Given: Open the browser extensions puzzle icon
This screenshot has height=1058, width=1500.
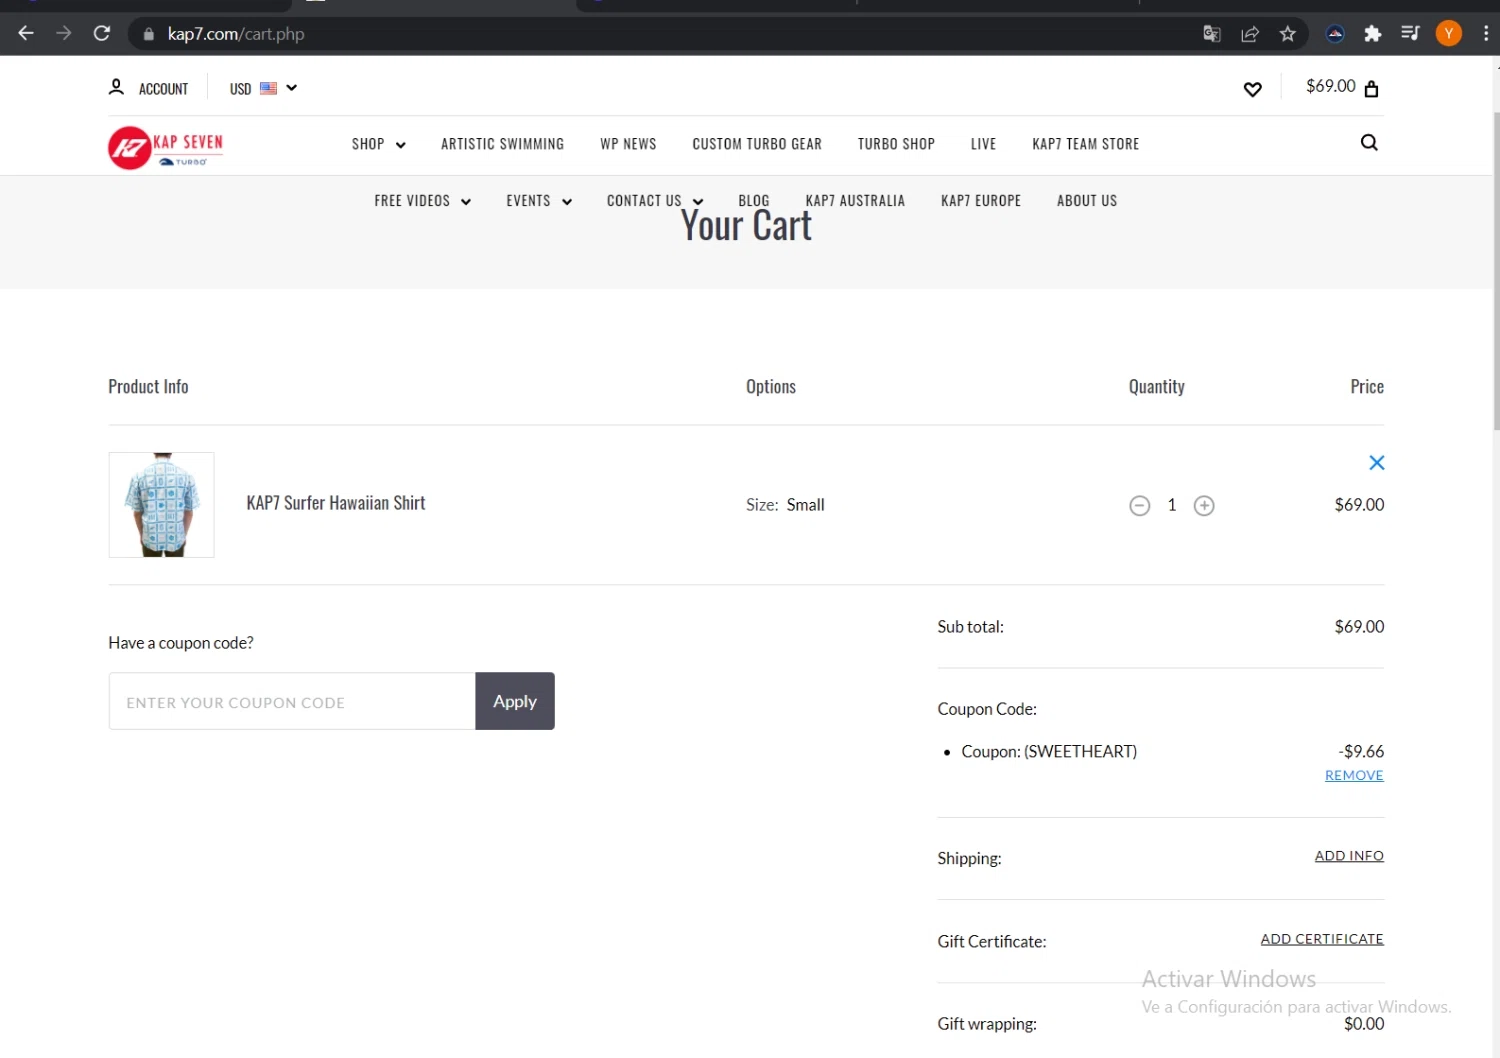Looking at the screenshot, I should [x=1373, y=34].
